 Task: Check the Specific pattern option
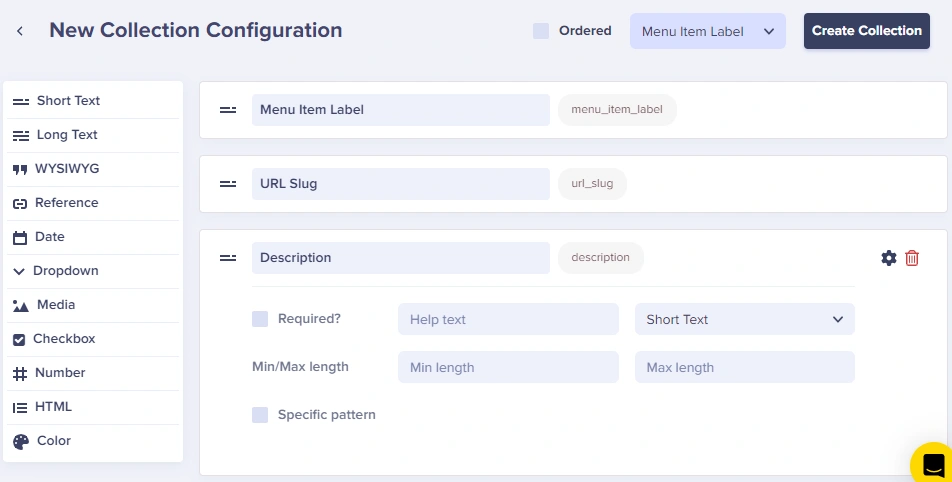260,415
